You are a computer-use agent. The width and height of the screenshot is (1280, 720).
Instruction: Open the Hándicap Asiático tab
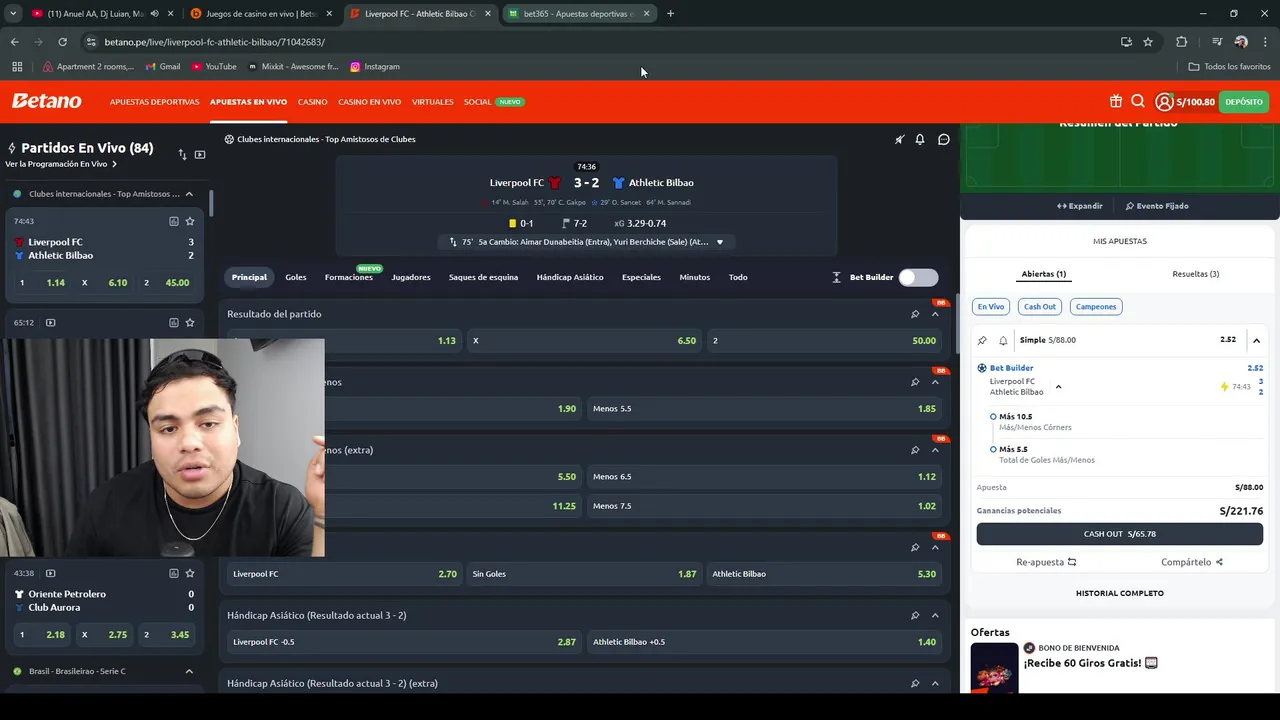click(570, 277)
